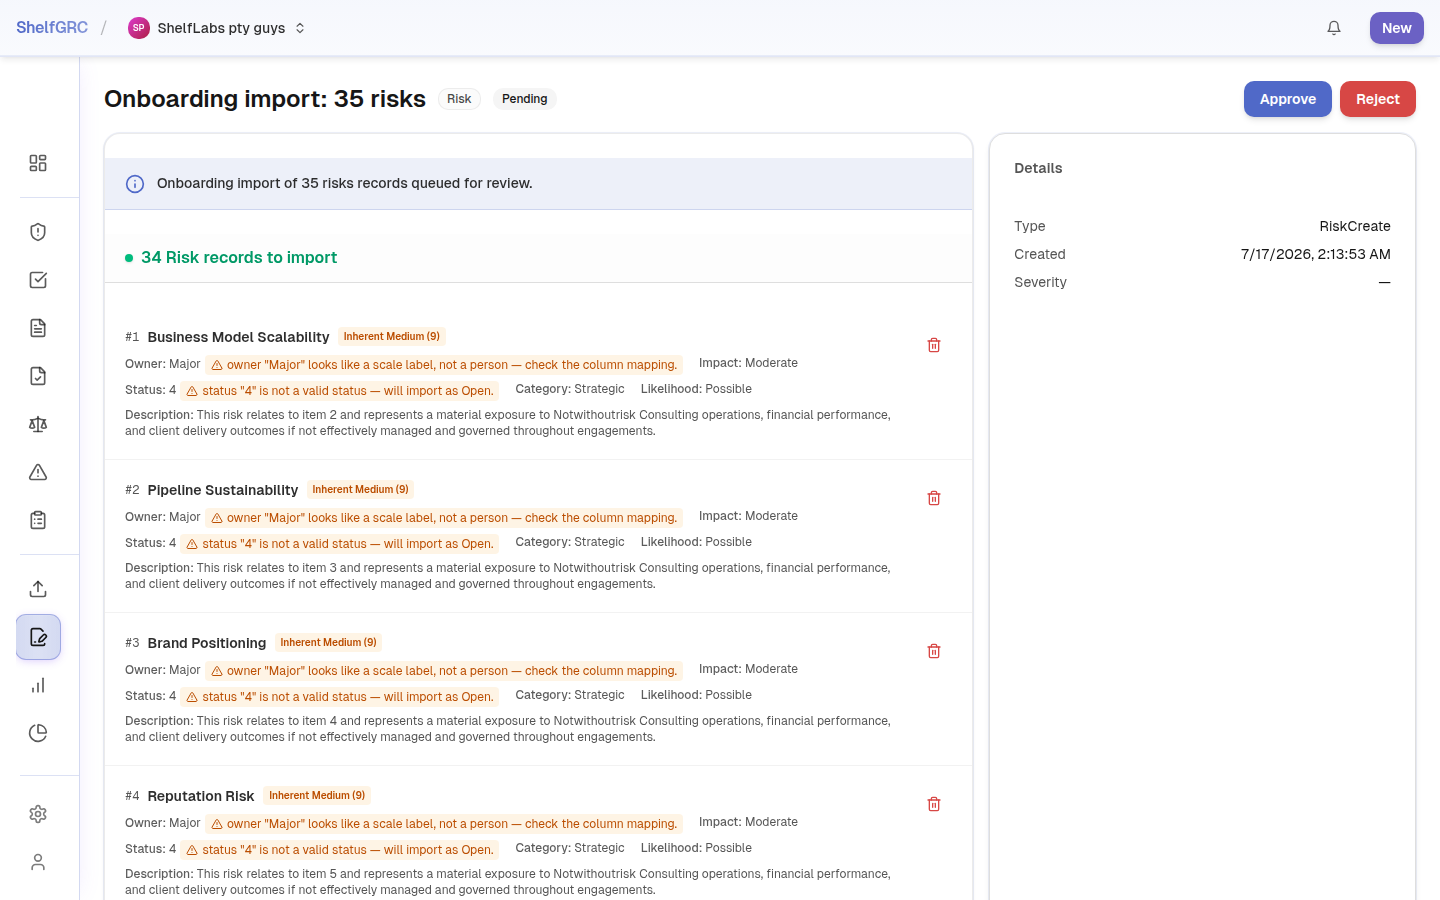
Task: Delete risk #4 Reputation Risk
Action: 934,804
